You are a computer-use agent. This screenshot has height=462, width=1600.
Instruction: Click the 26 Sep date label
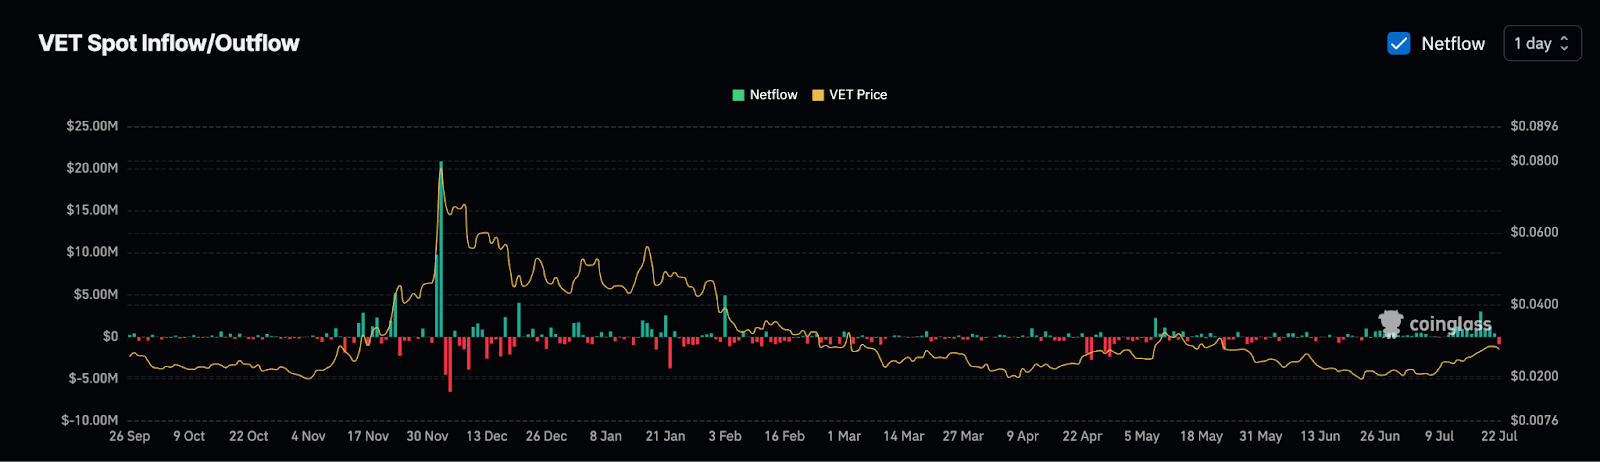(130, 436)
